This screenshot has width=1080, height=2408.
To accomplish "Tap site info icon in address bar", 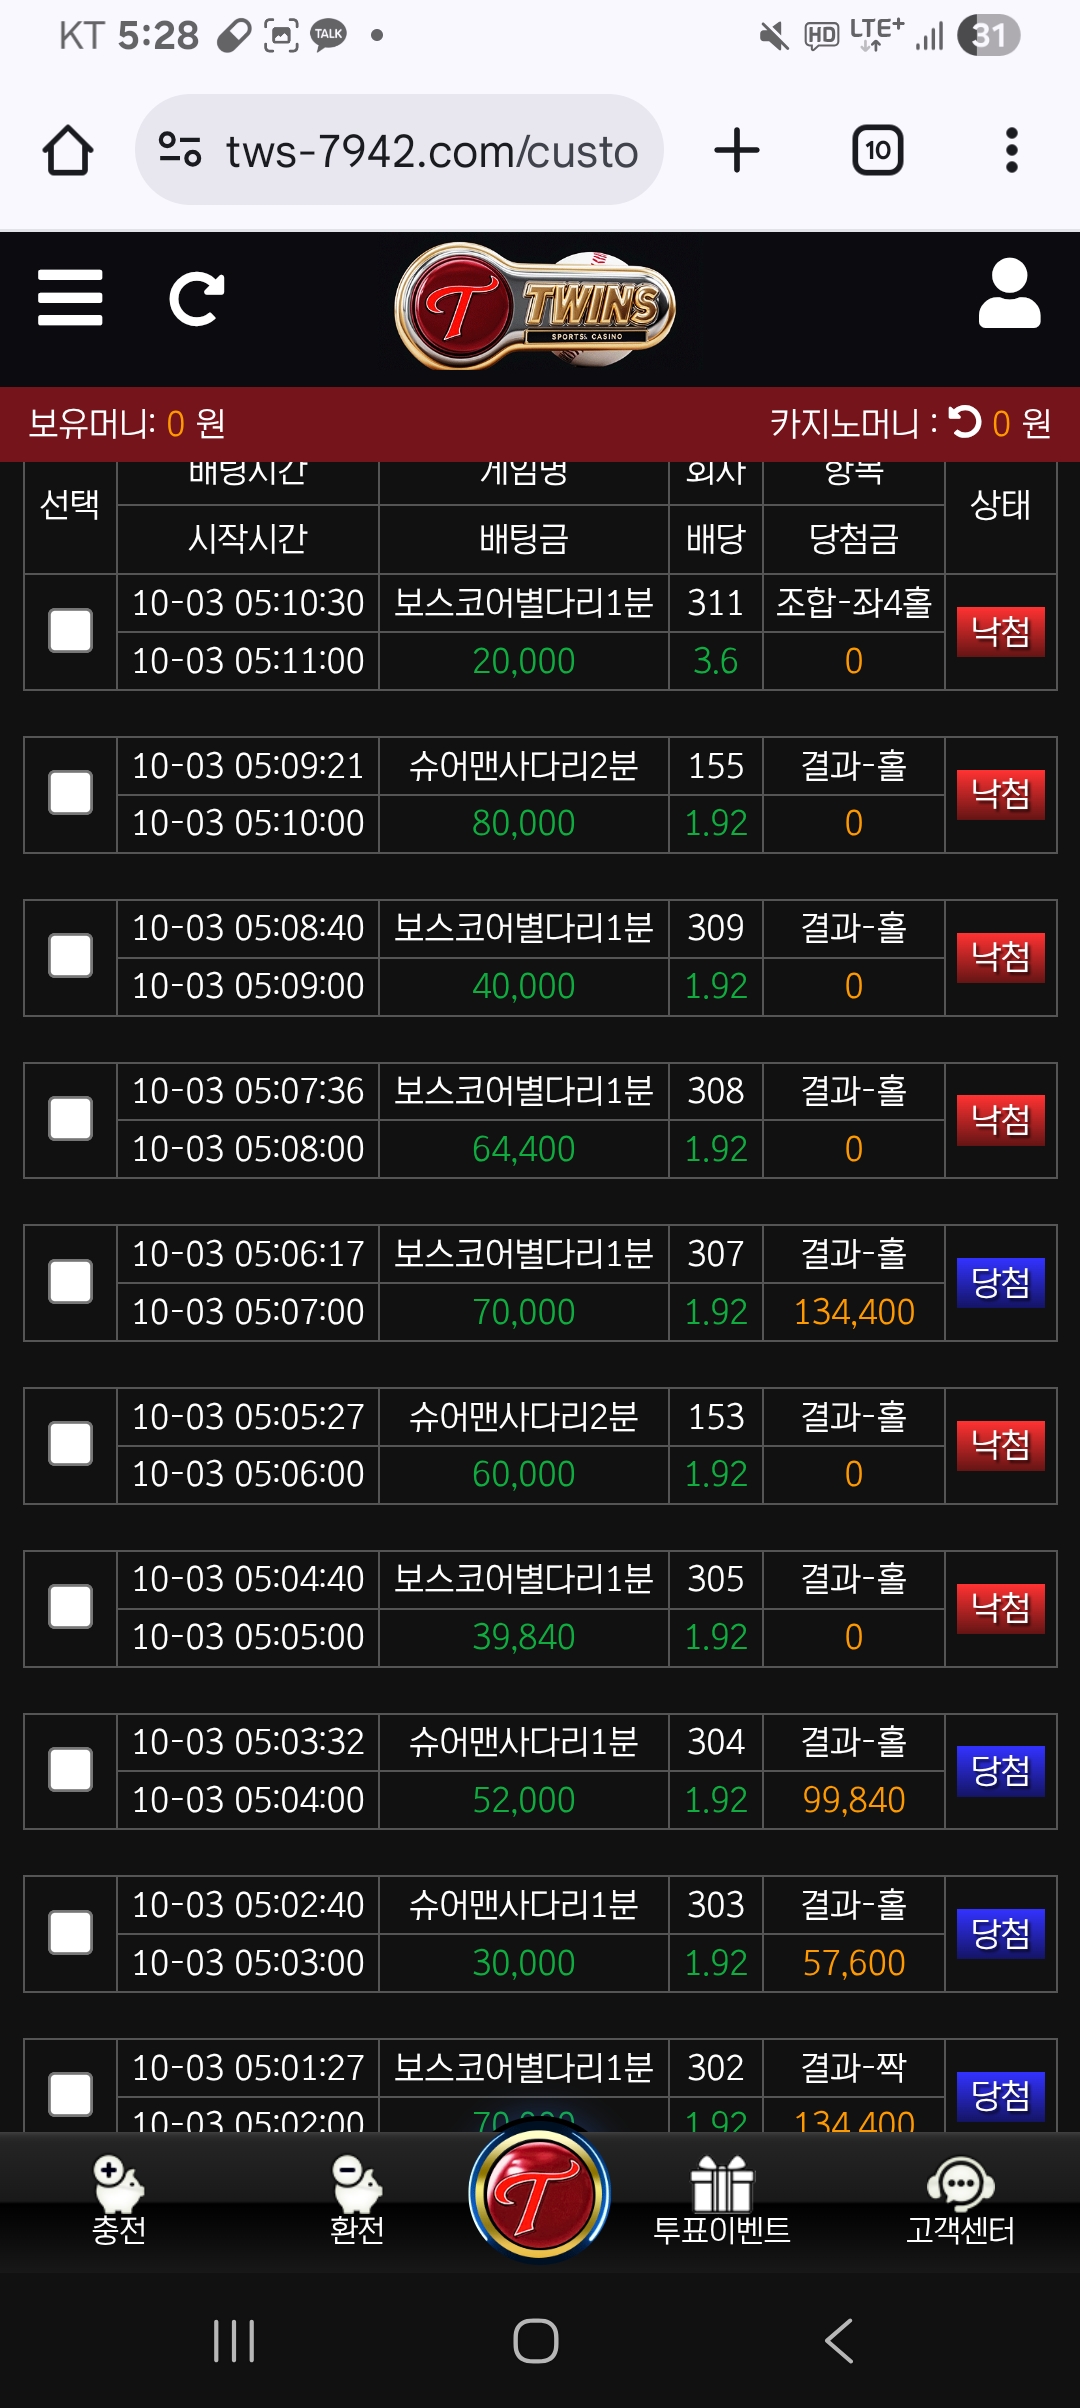I will [x=180, y=150].
